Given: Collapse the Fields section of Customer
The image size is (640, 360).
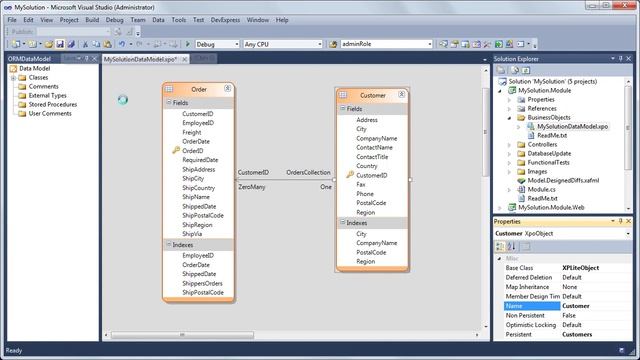Looking at the screenshot, I should [x=342, y=109].
